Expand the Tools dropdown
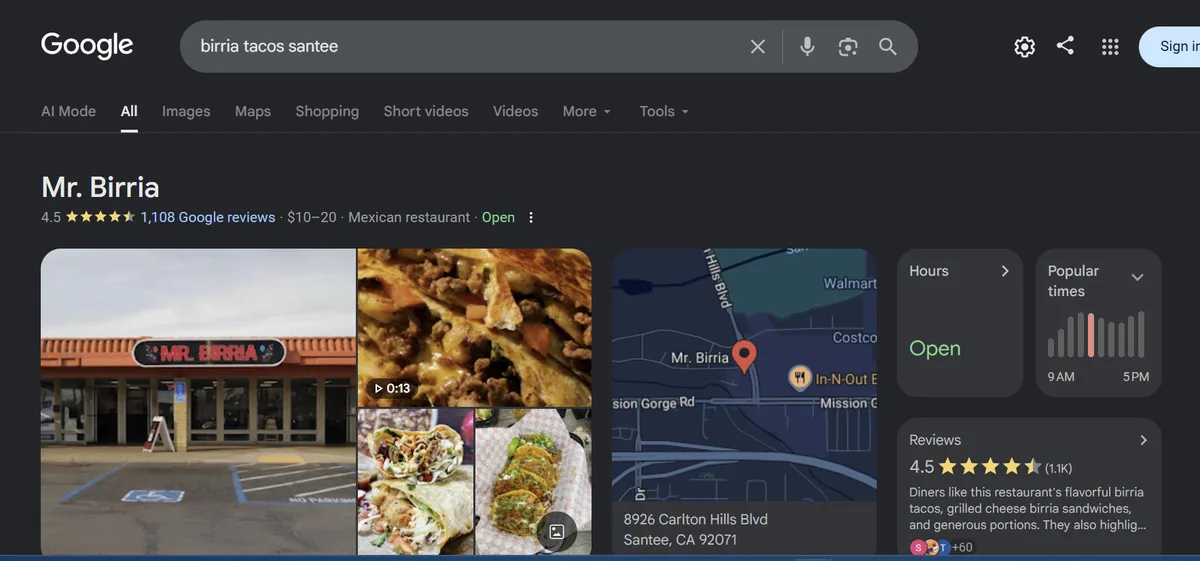The width and height of the screenshot is (1200, 561). click(664, 111)
